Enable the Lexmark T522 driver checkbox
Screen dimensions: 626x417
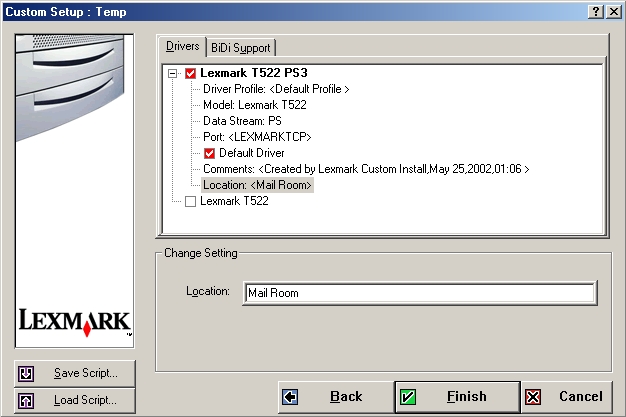click(190, 201)
